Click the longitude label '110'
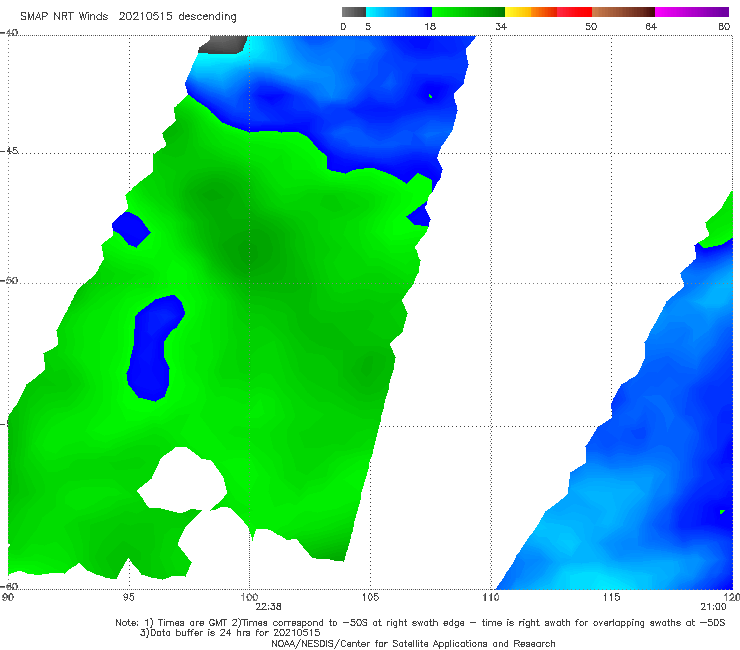This screenshot has height=650, width=740. tap(491, 597)
